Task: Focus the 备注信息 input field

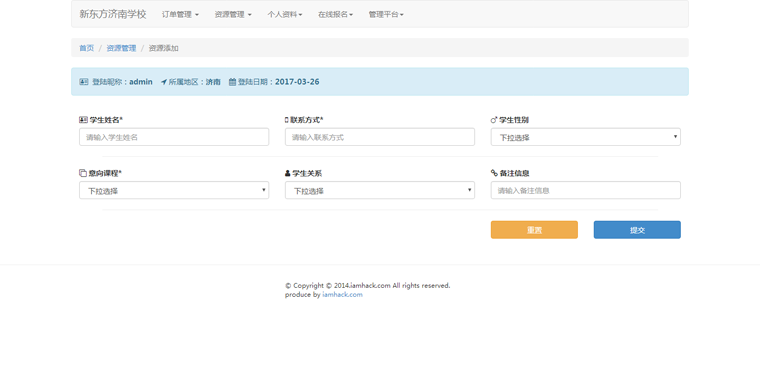Action: [586, 191]
